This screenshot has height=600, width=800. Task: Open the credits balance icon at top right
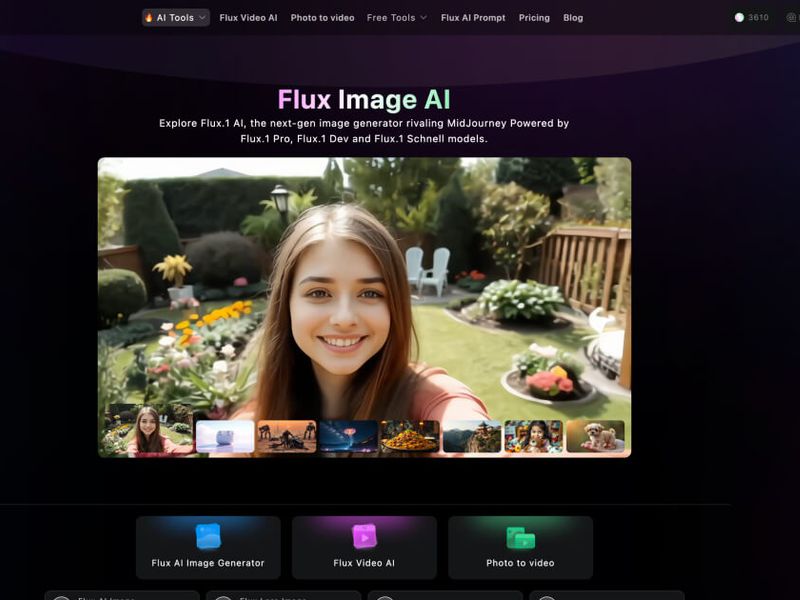coord(740,17)
